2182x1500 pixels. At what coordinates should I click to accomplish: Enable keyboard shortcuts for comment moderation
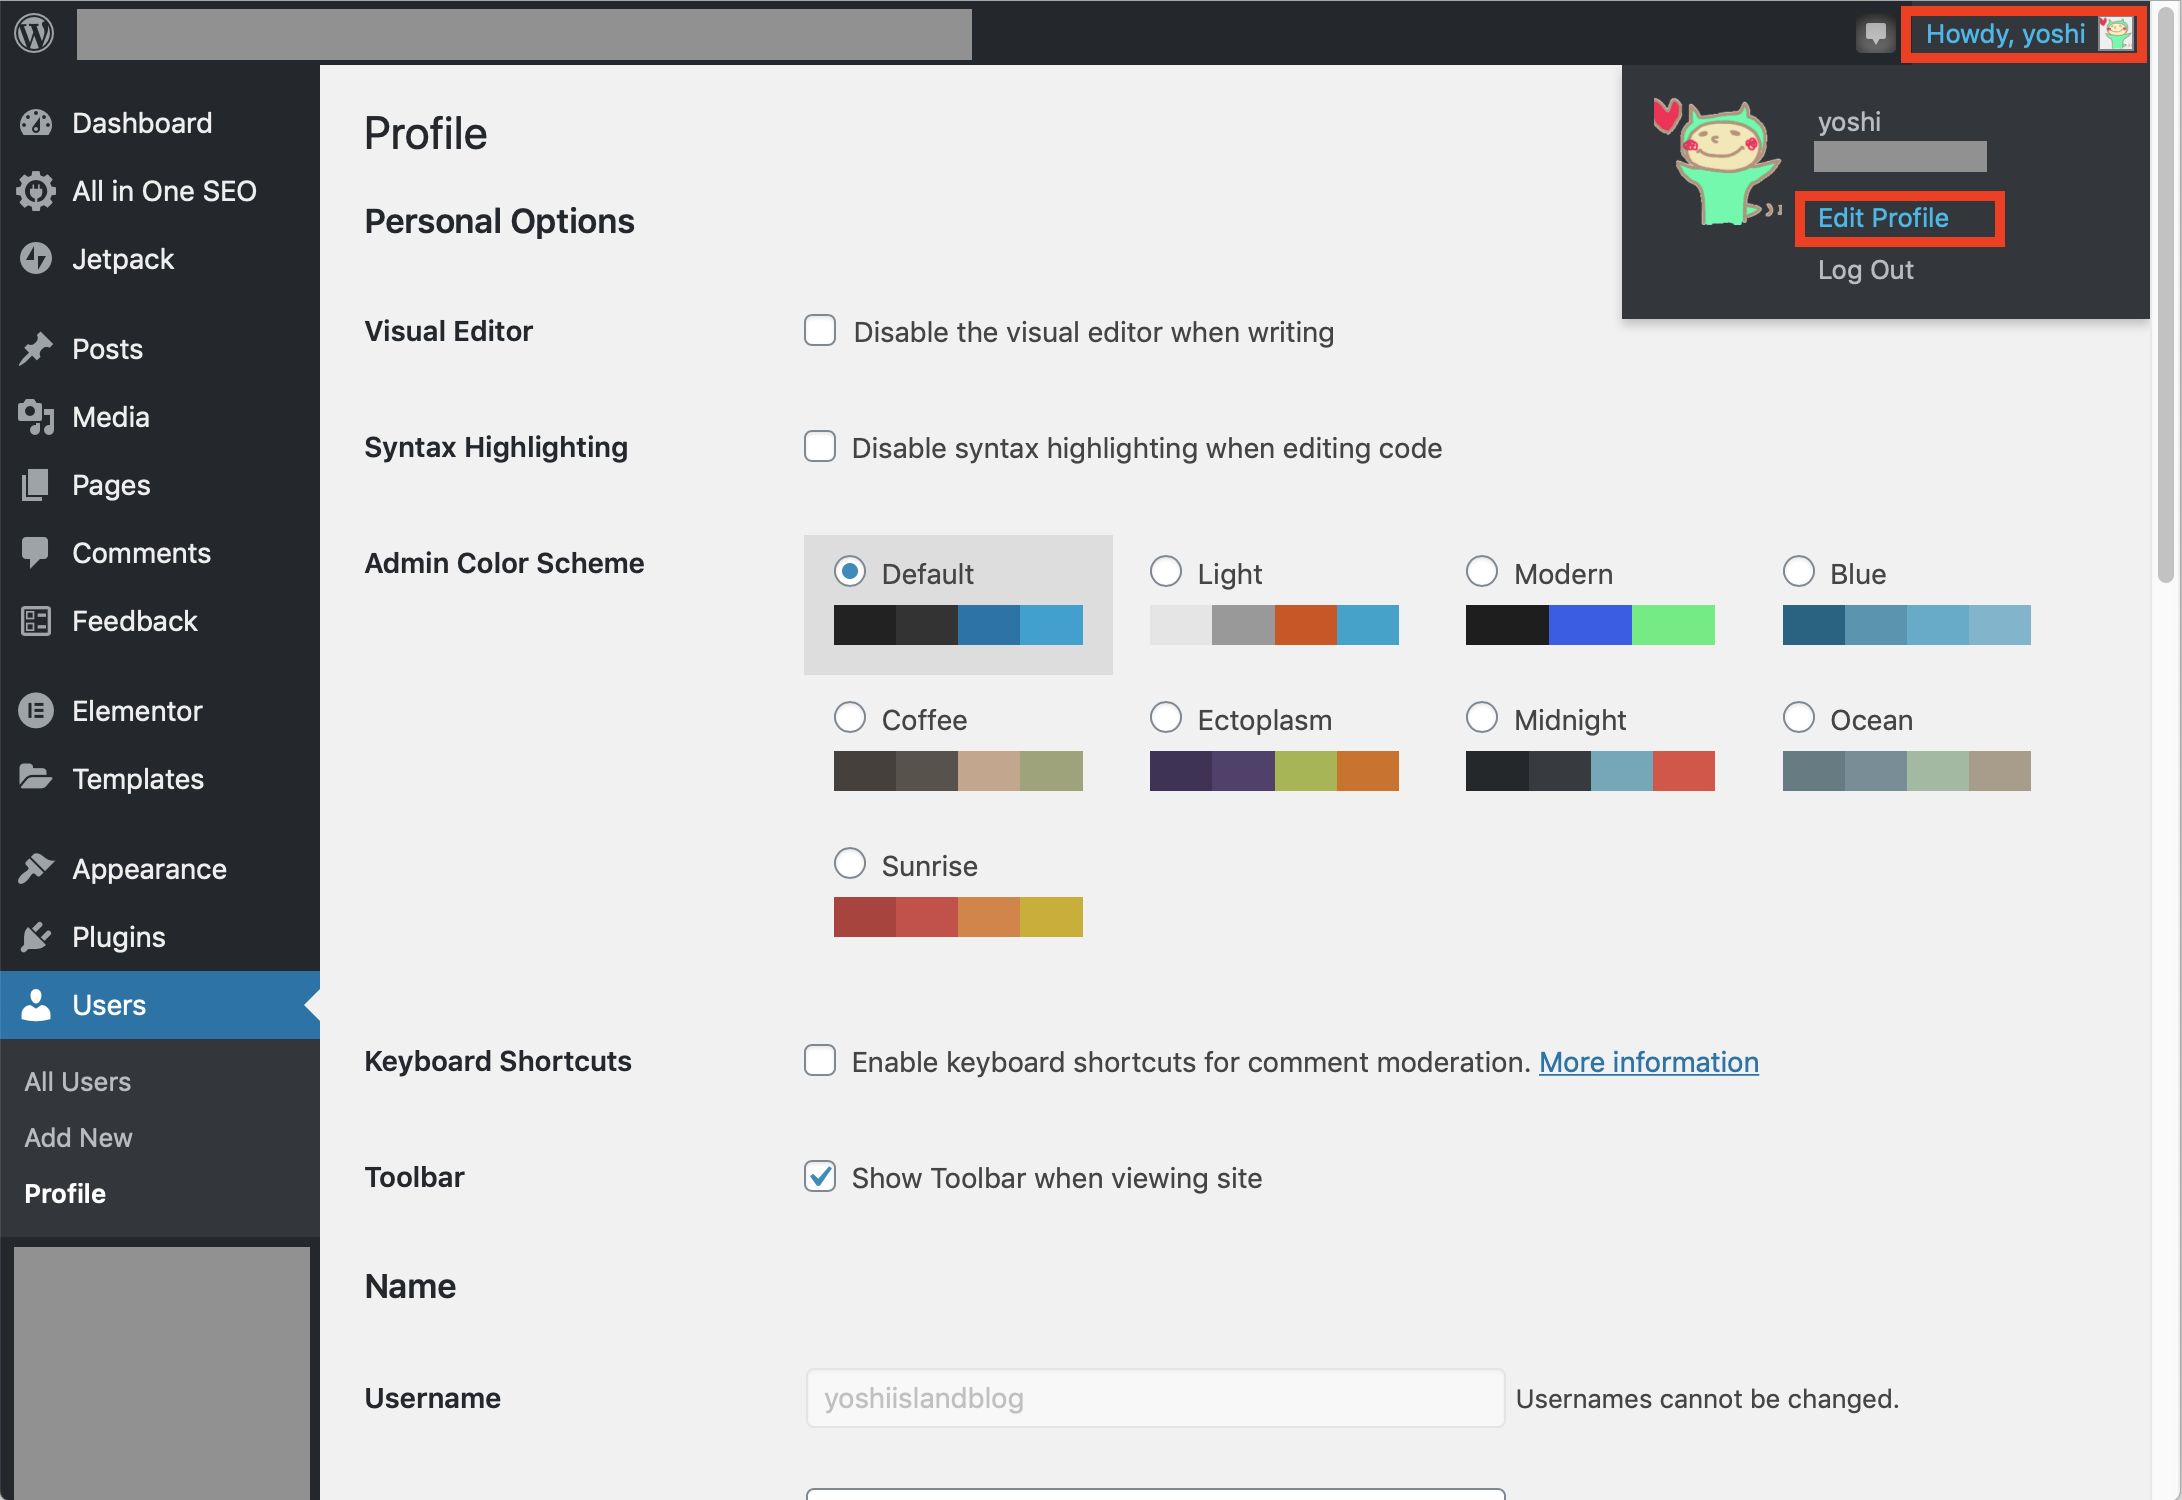820,1060
